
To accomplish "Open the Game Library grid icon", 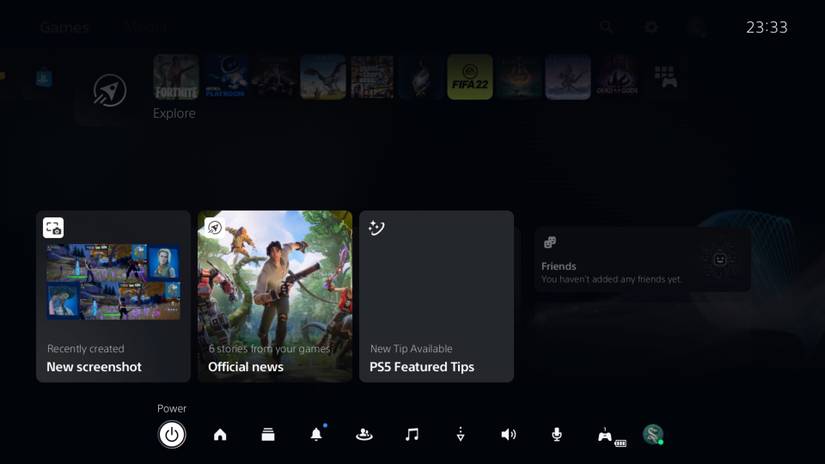I will click(x=666, y=77).
